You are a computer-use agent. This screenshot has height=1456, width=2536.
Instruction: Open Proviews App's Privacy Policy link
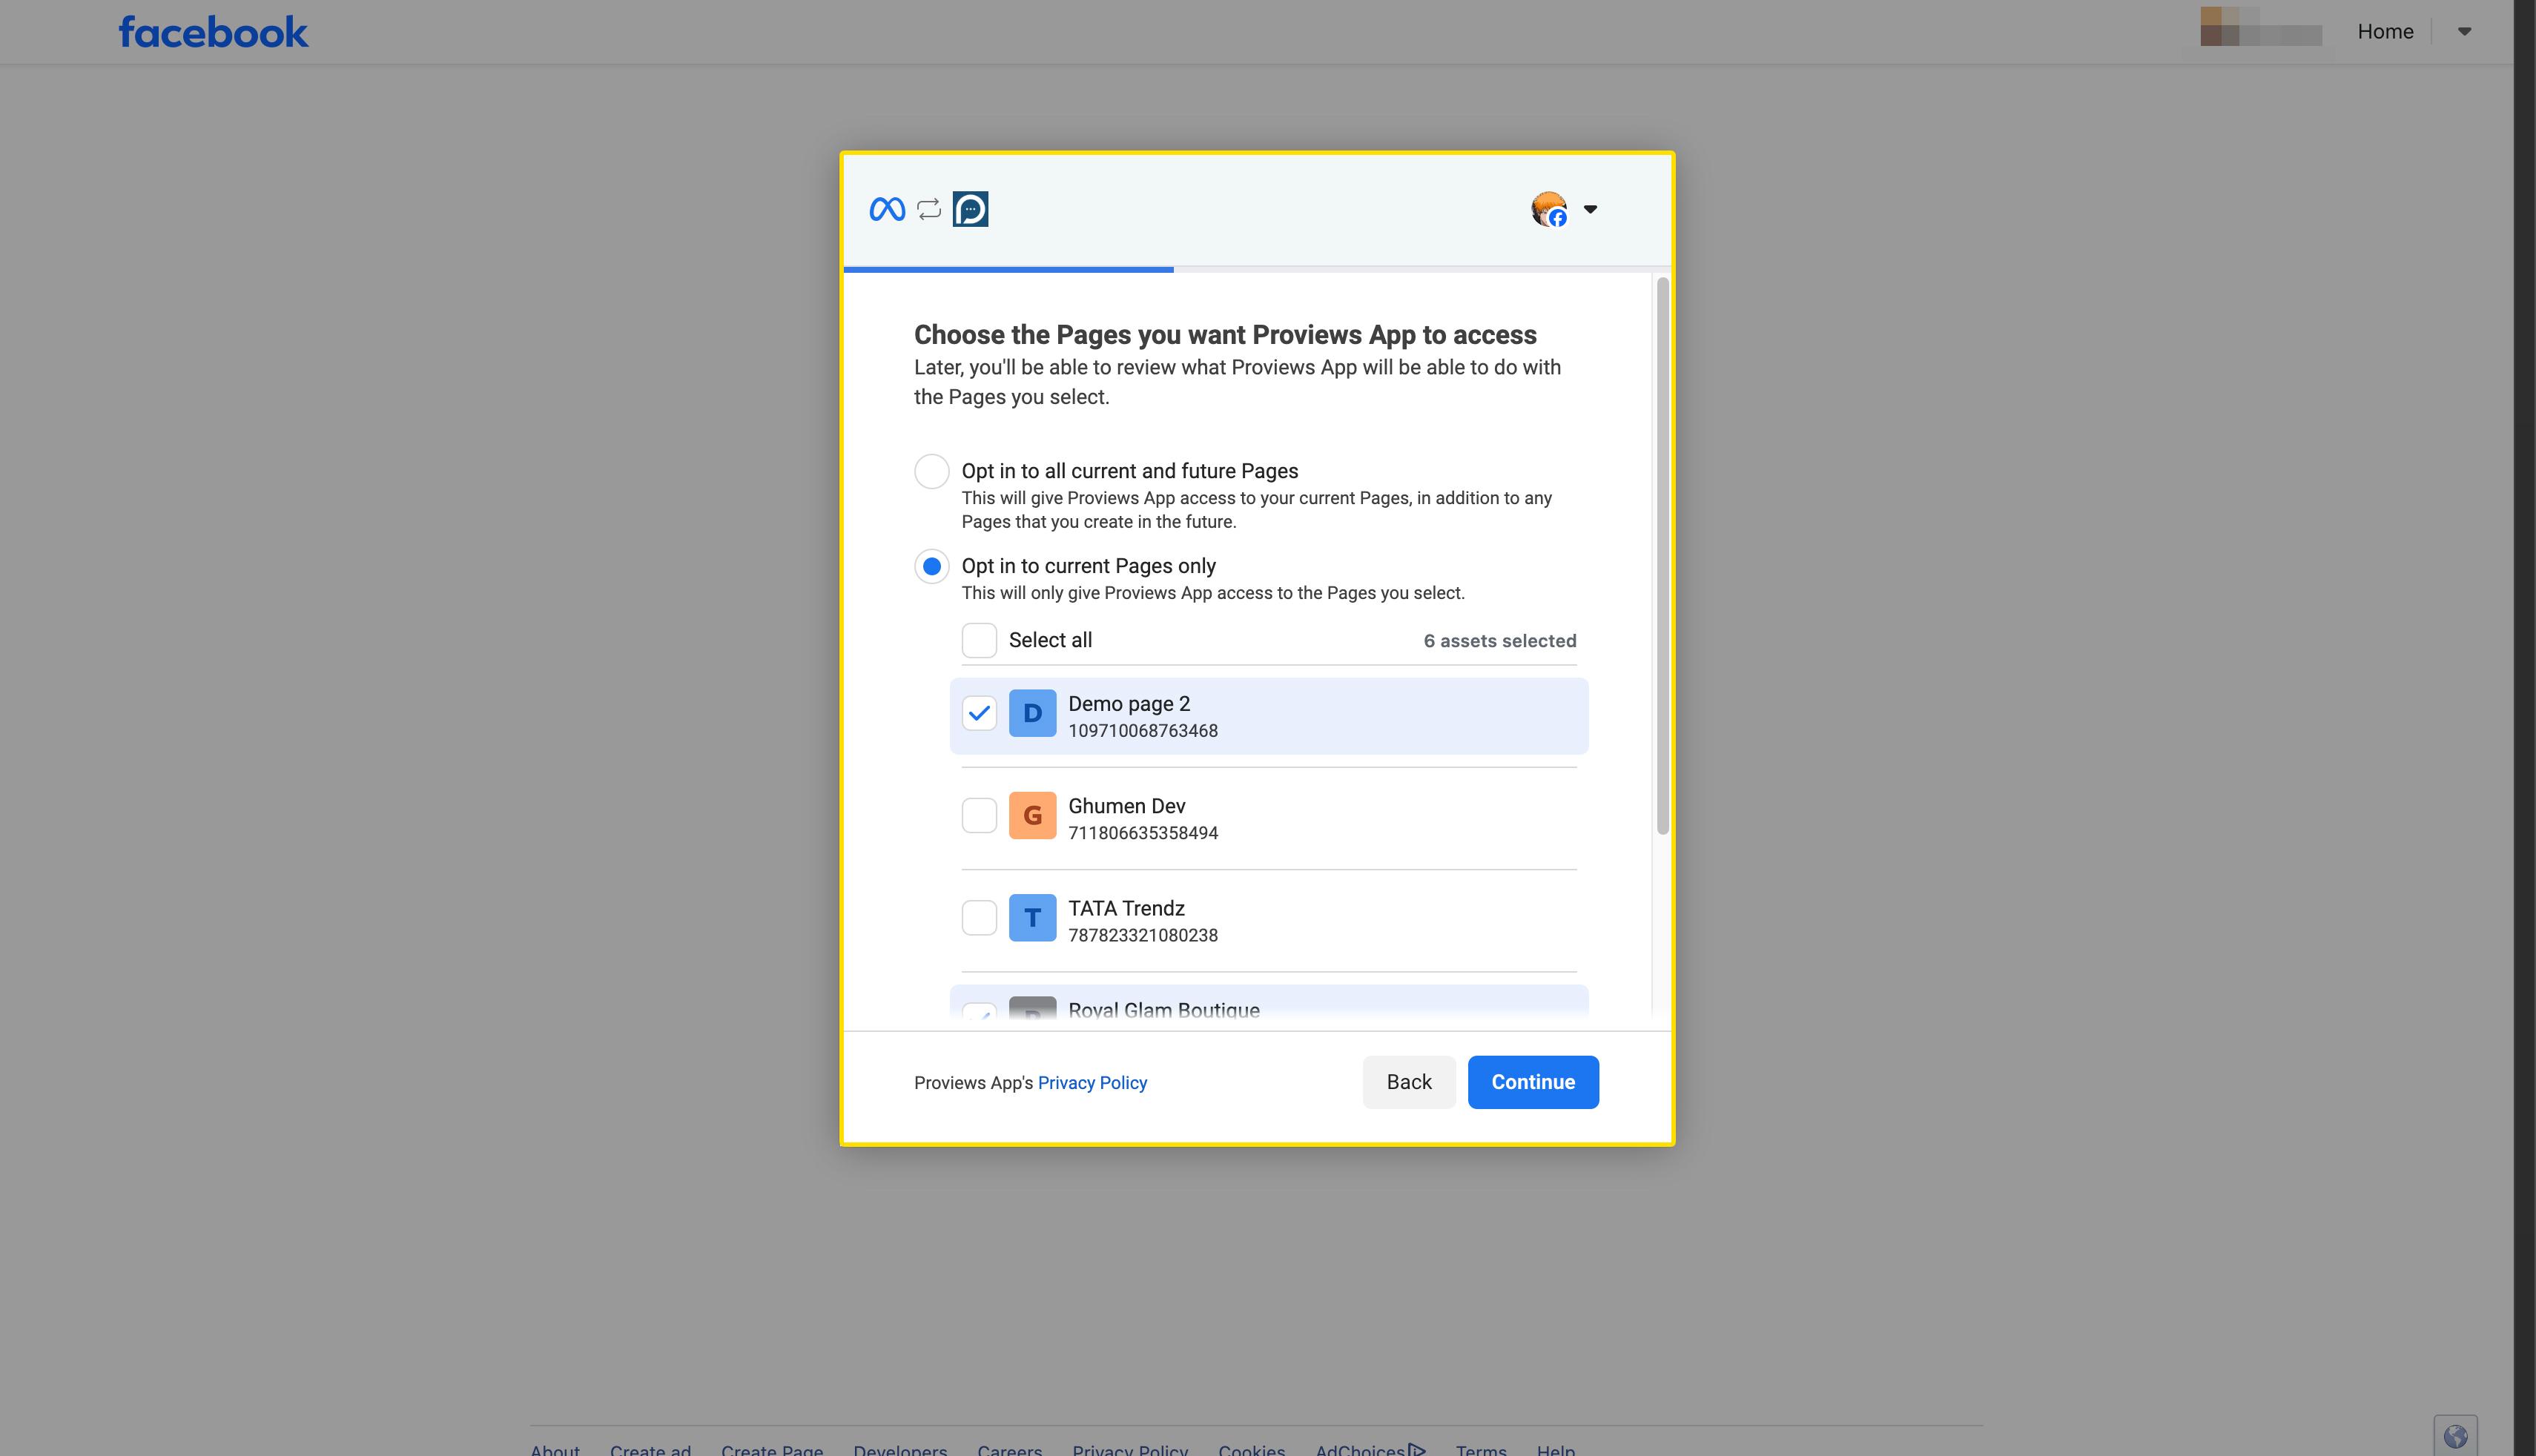1092,1083
